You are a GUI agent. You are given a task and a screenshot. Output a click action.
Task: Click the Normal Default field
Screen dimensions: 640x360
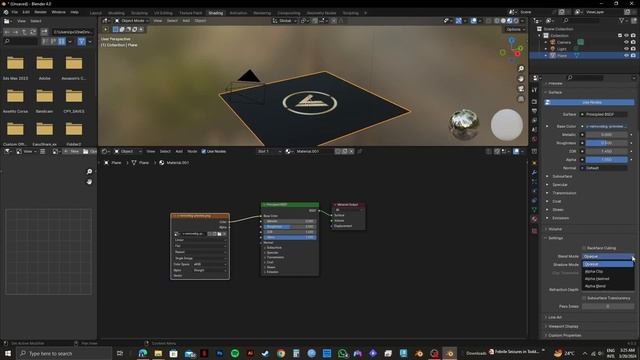[x=604, y=168]
